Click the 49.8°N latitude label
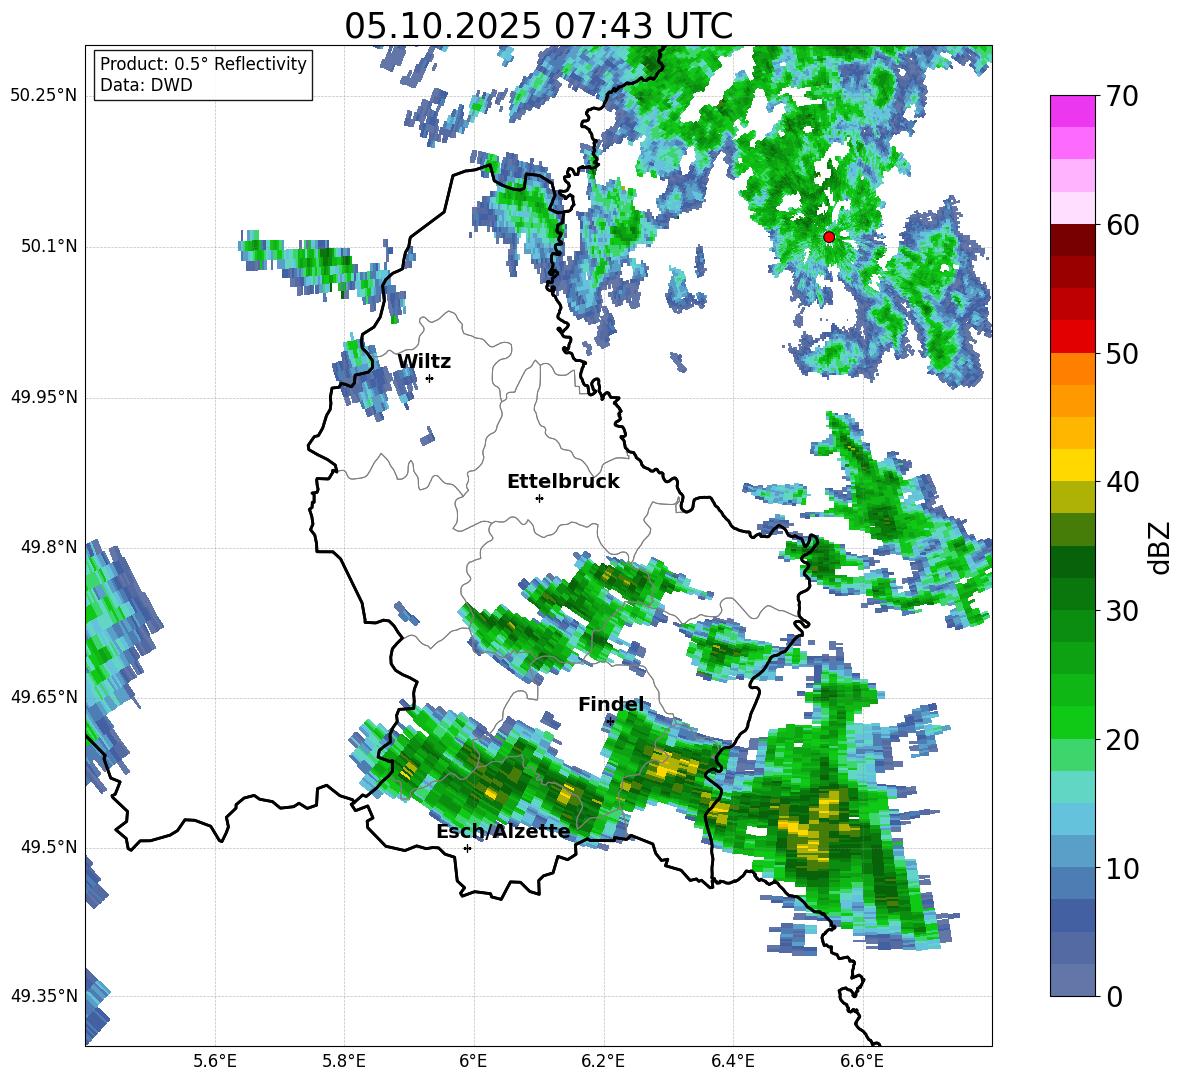This screenshot has width=1184, height=1081. click(x=49, y=547)
